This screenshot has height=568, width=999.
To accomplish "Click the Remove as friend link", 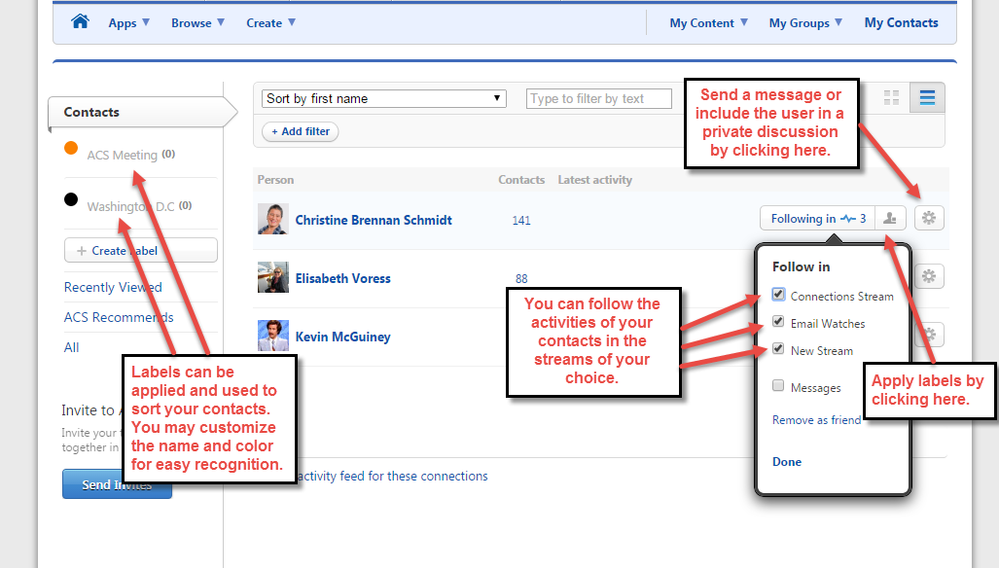I will pos(816,420).
